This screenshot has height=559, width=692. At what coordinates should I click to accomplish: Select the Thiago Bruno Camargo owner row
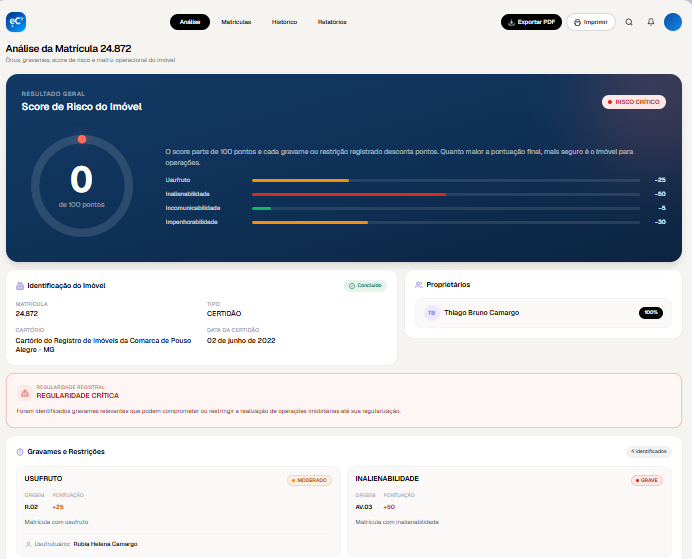click(543, 313)
